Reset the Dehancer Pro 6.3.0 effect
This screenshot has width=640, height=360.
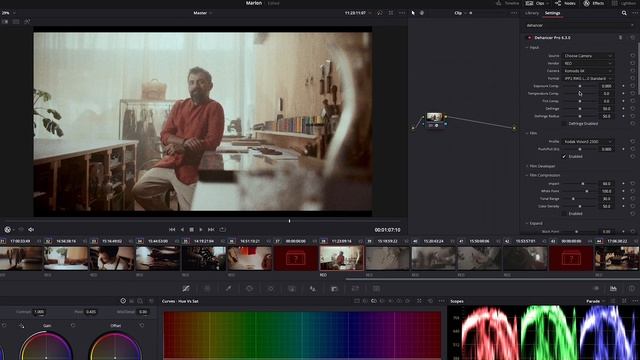click(632, 38)
